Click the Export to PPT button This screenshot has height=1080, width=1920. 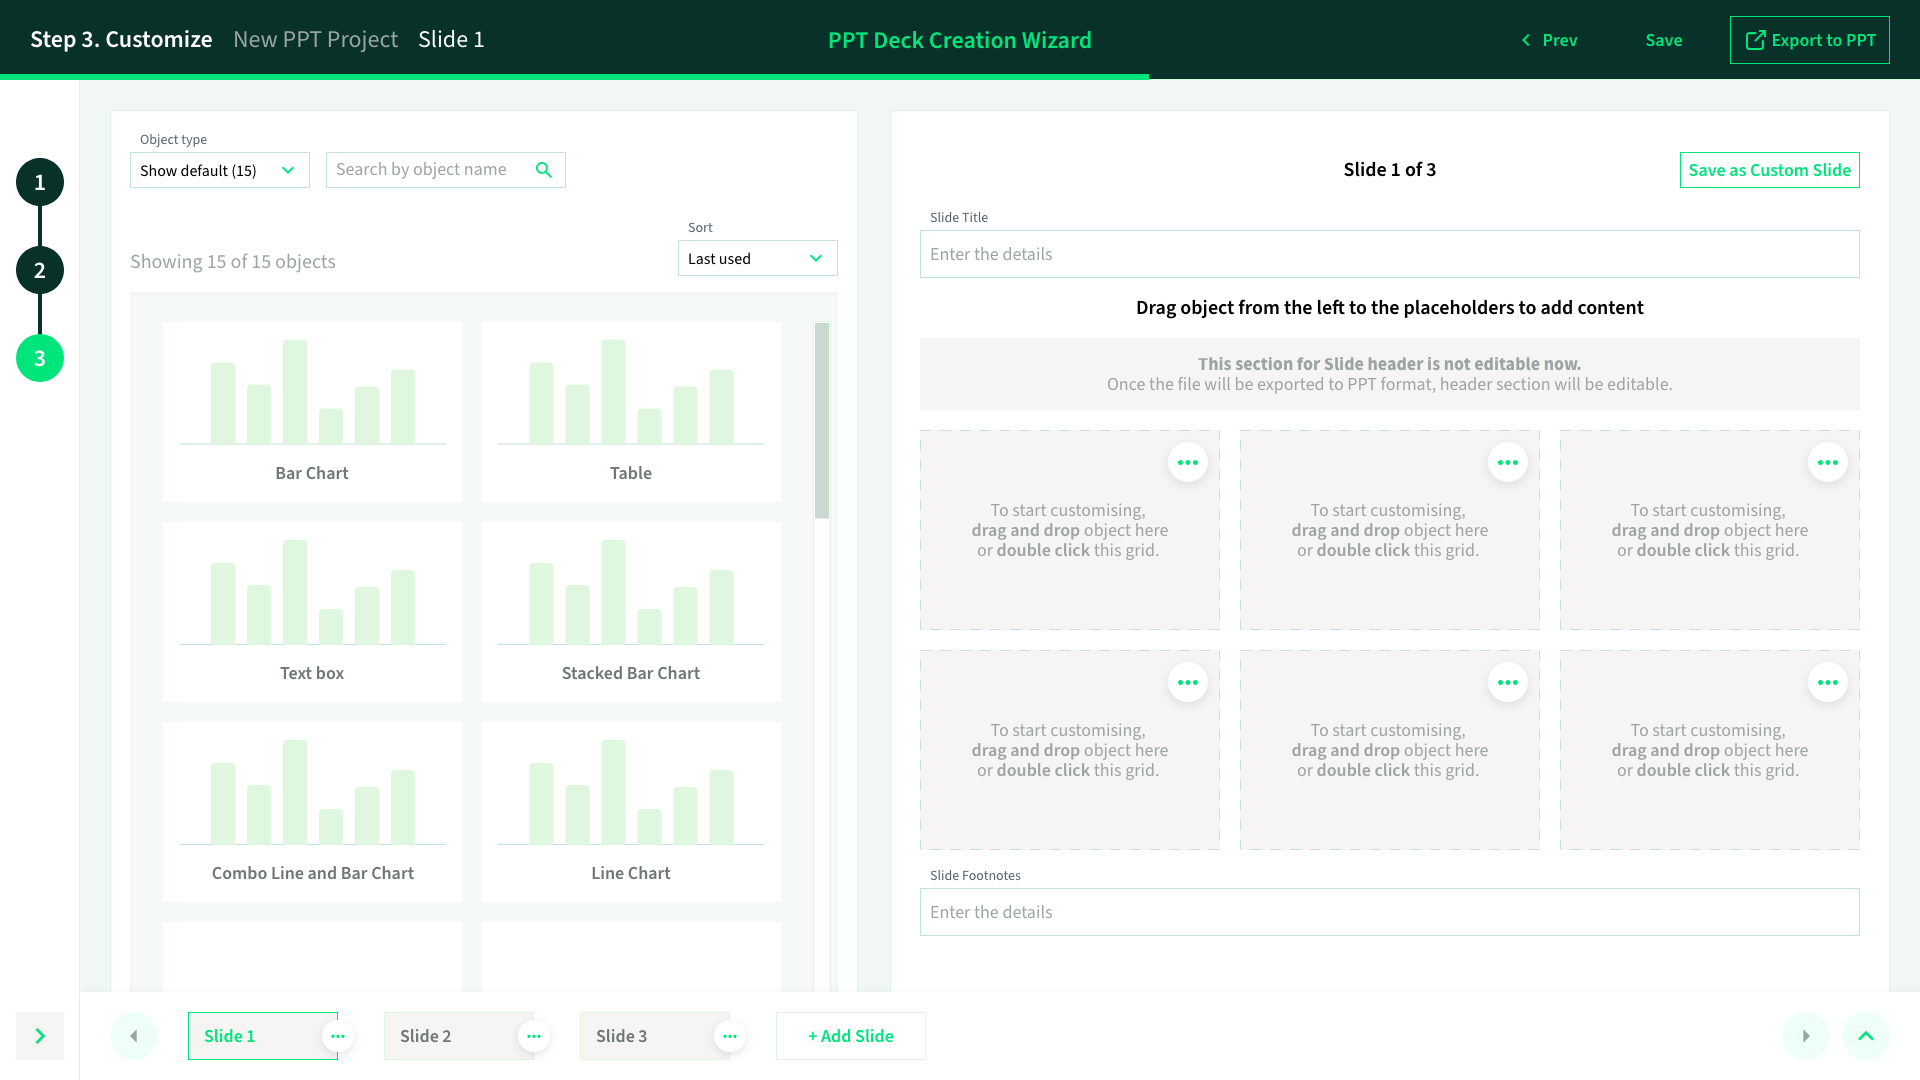pyautogui.click(x=1809, y=40)
